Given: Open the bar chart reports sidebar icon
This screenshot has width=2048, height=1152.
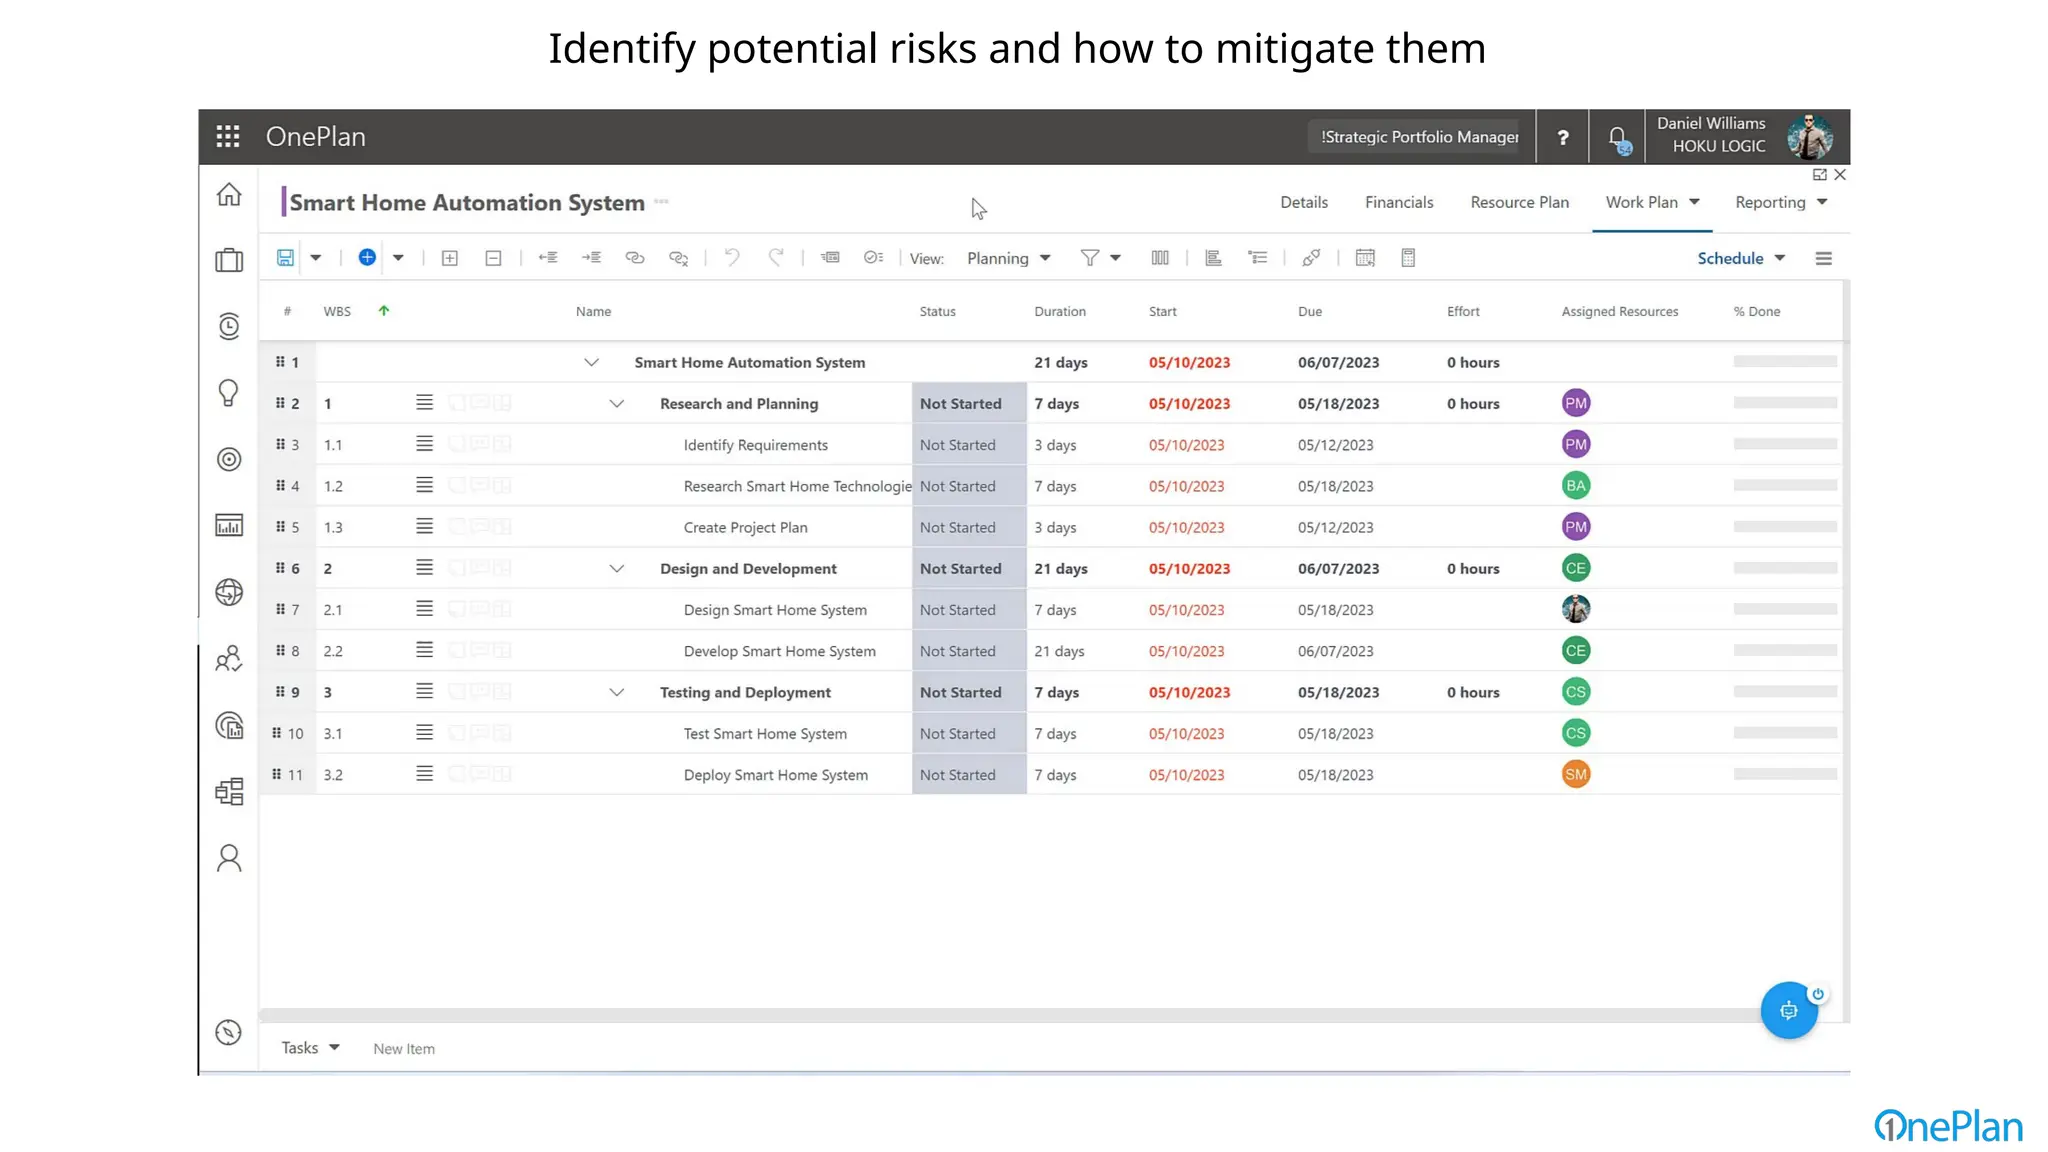Looking at the screenshot, I should click(229, 525).
